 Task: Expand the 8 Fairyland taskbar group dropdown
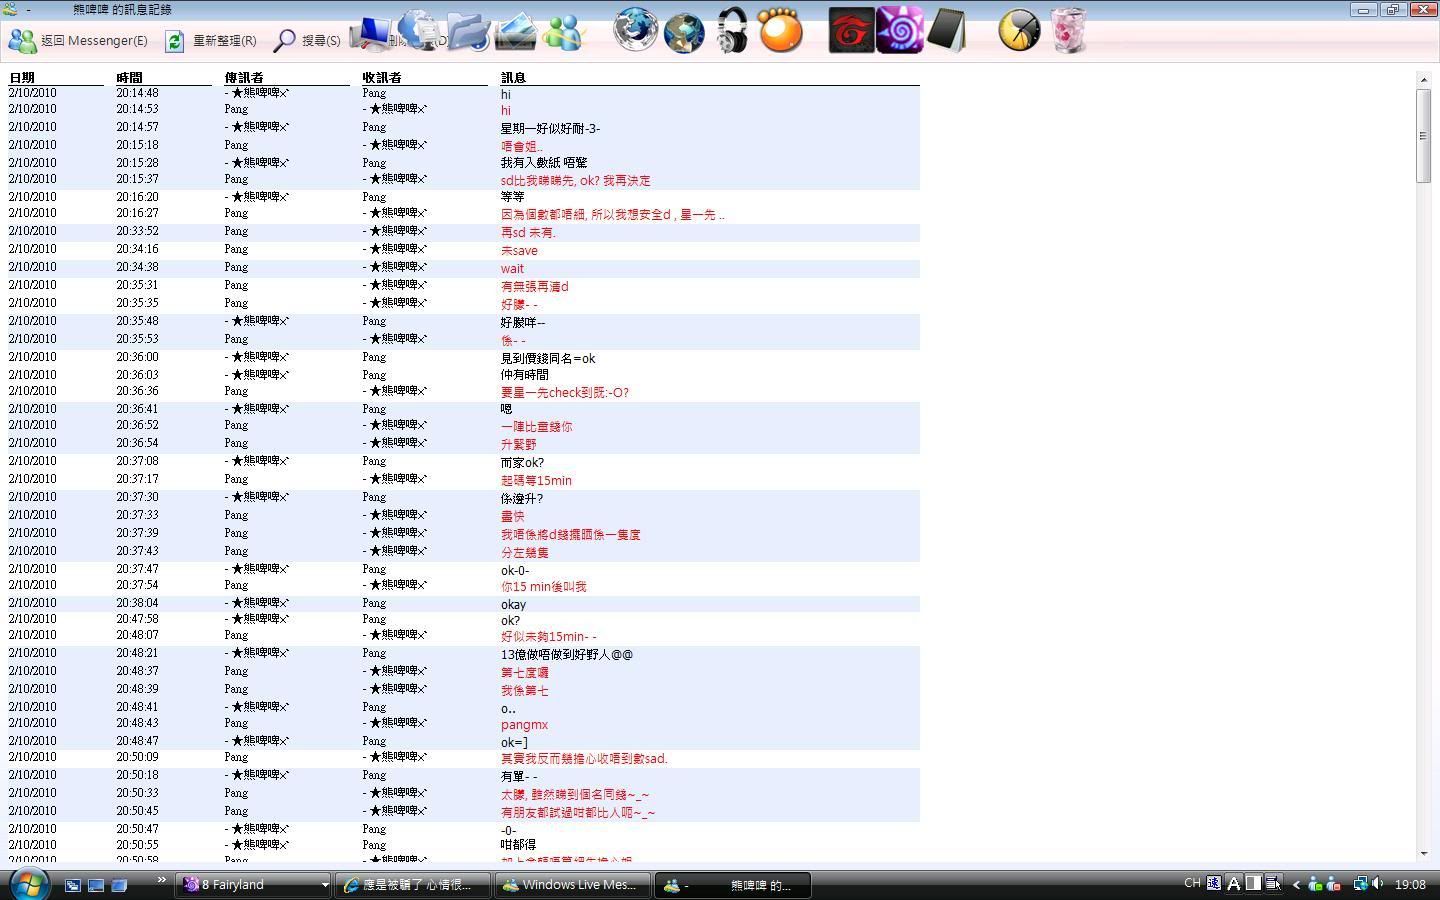point(324,885)
